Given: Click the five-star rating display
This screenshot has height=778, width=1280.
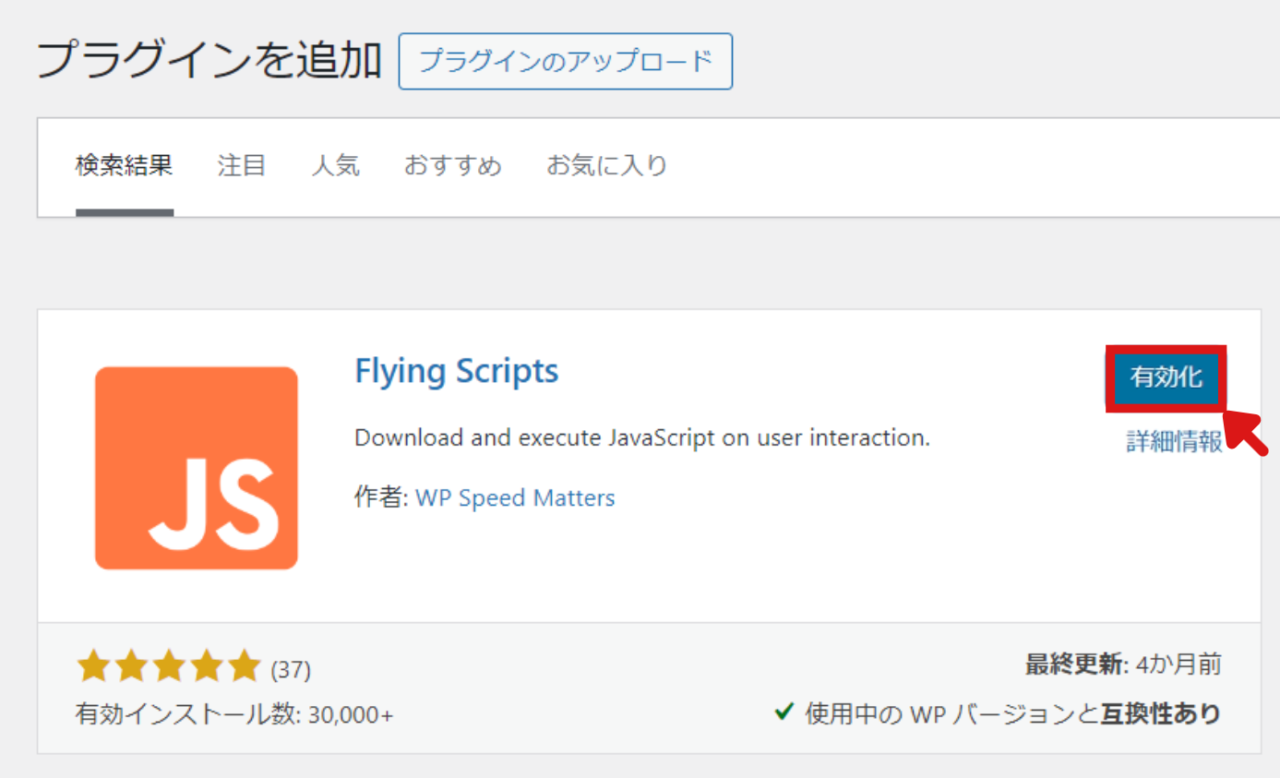Looking at the screenshot, I should (x=170, y=664).
